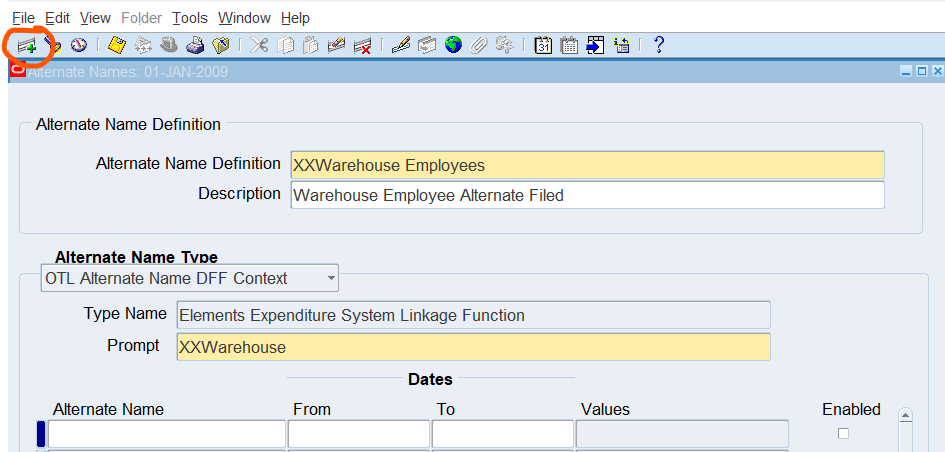Click the Delete record icon with red X
945x452 pixels.
(x=362, y=45)
